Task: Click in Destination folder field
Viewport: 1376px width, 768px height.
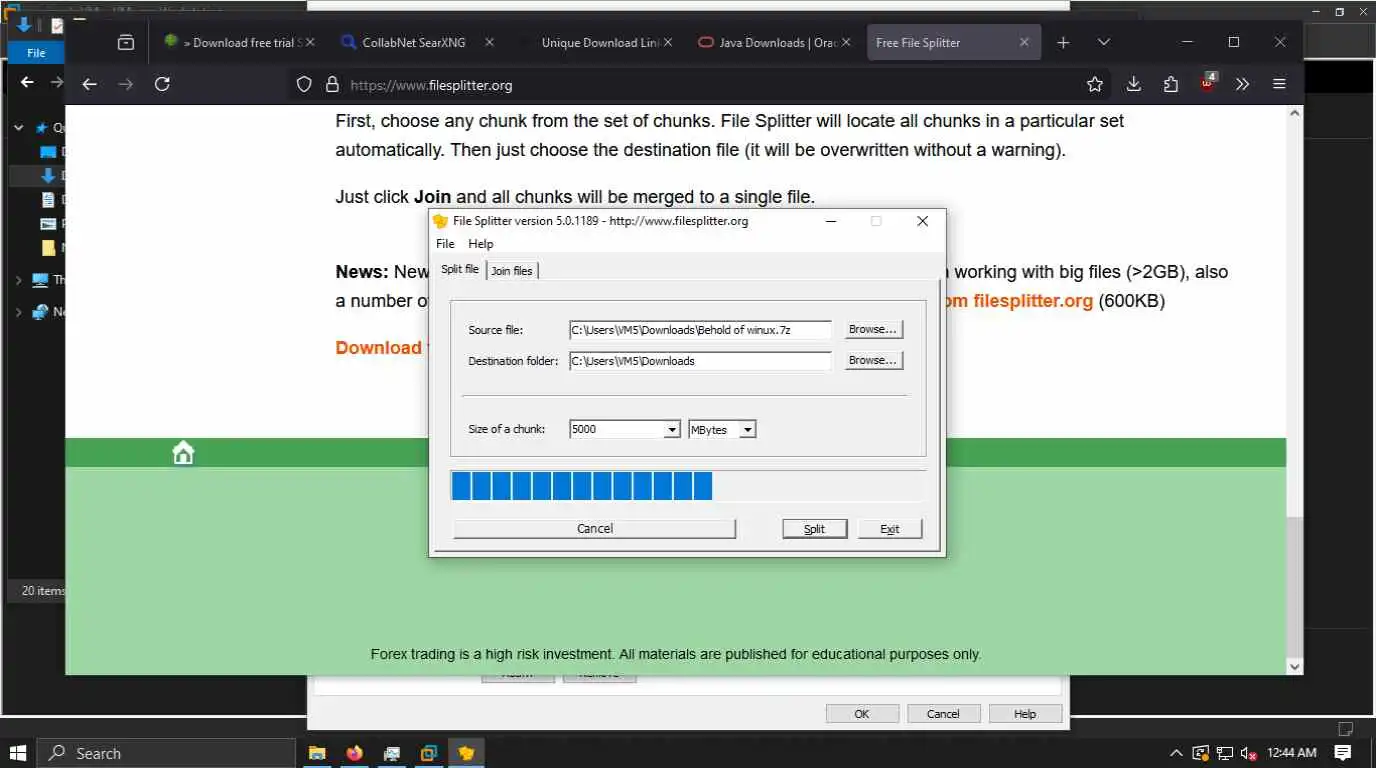Action: [700, 361]
